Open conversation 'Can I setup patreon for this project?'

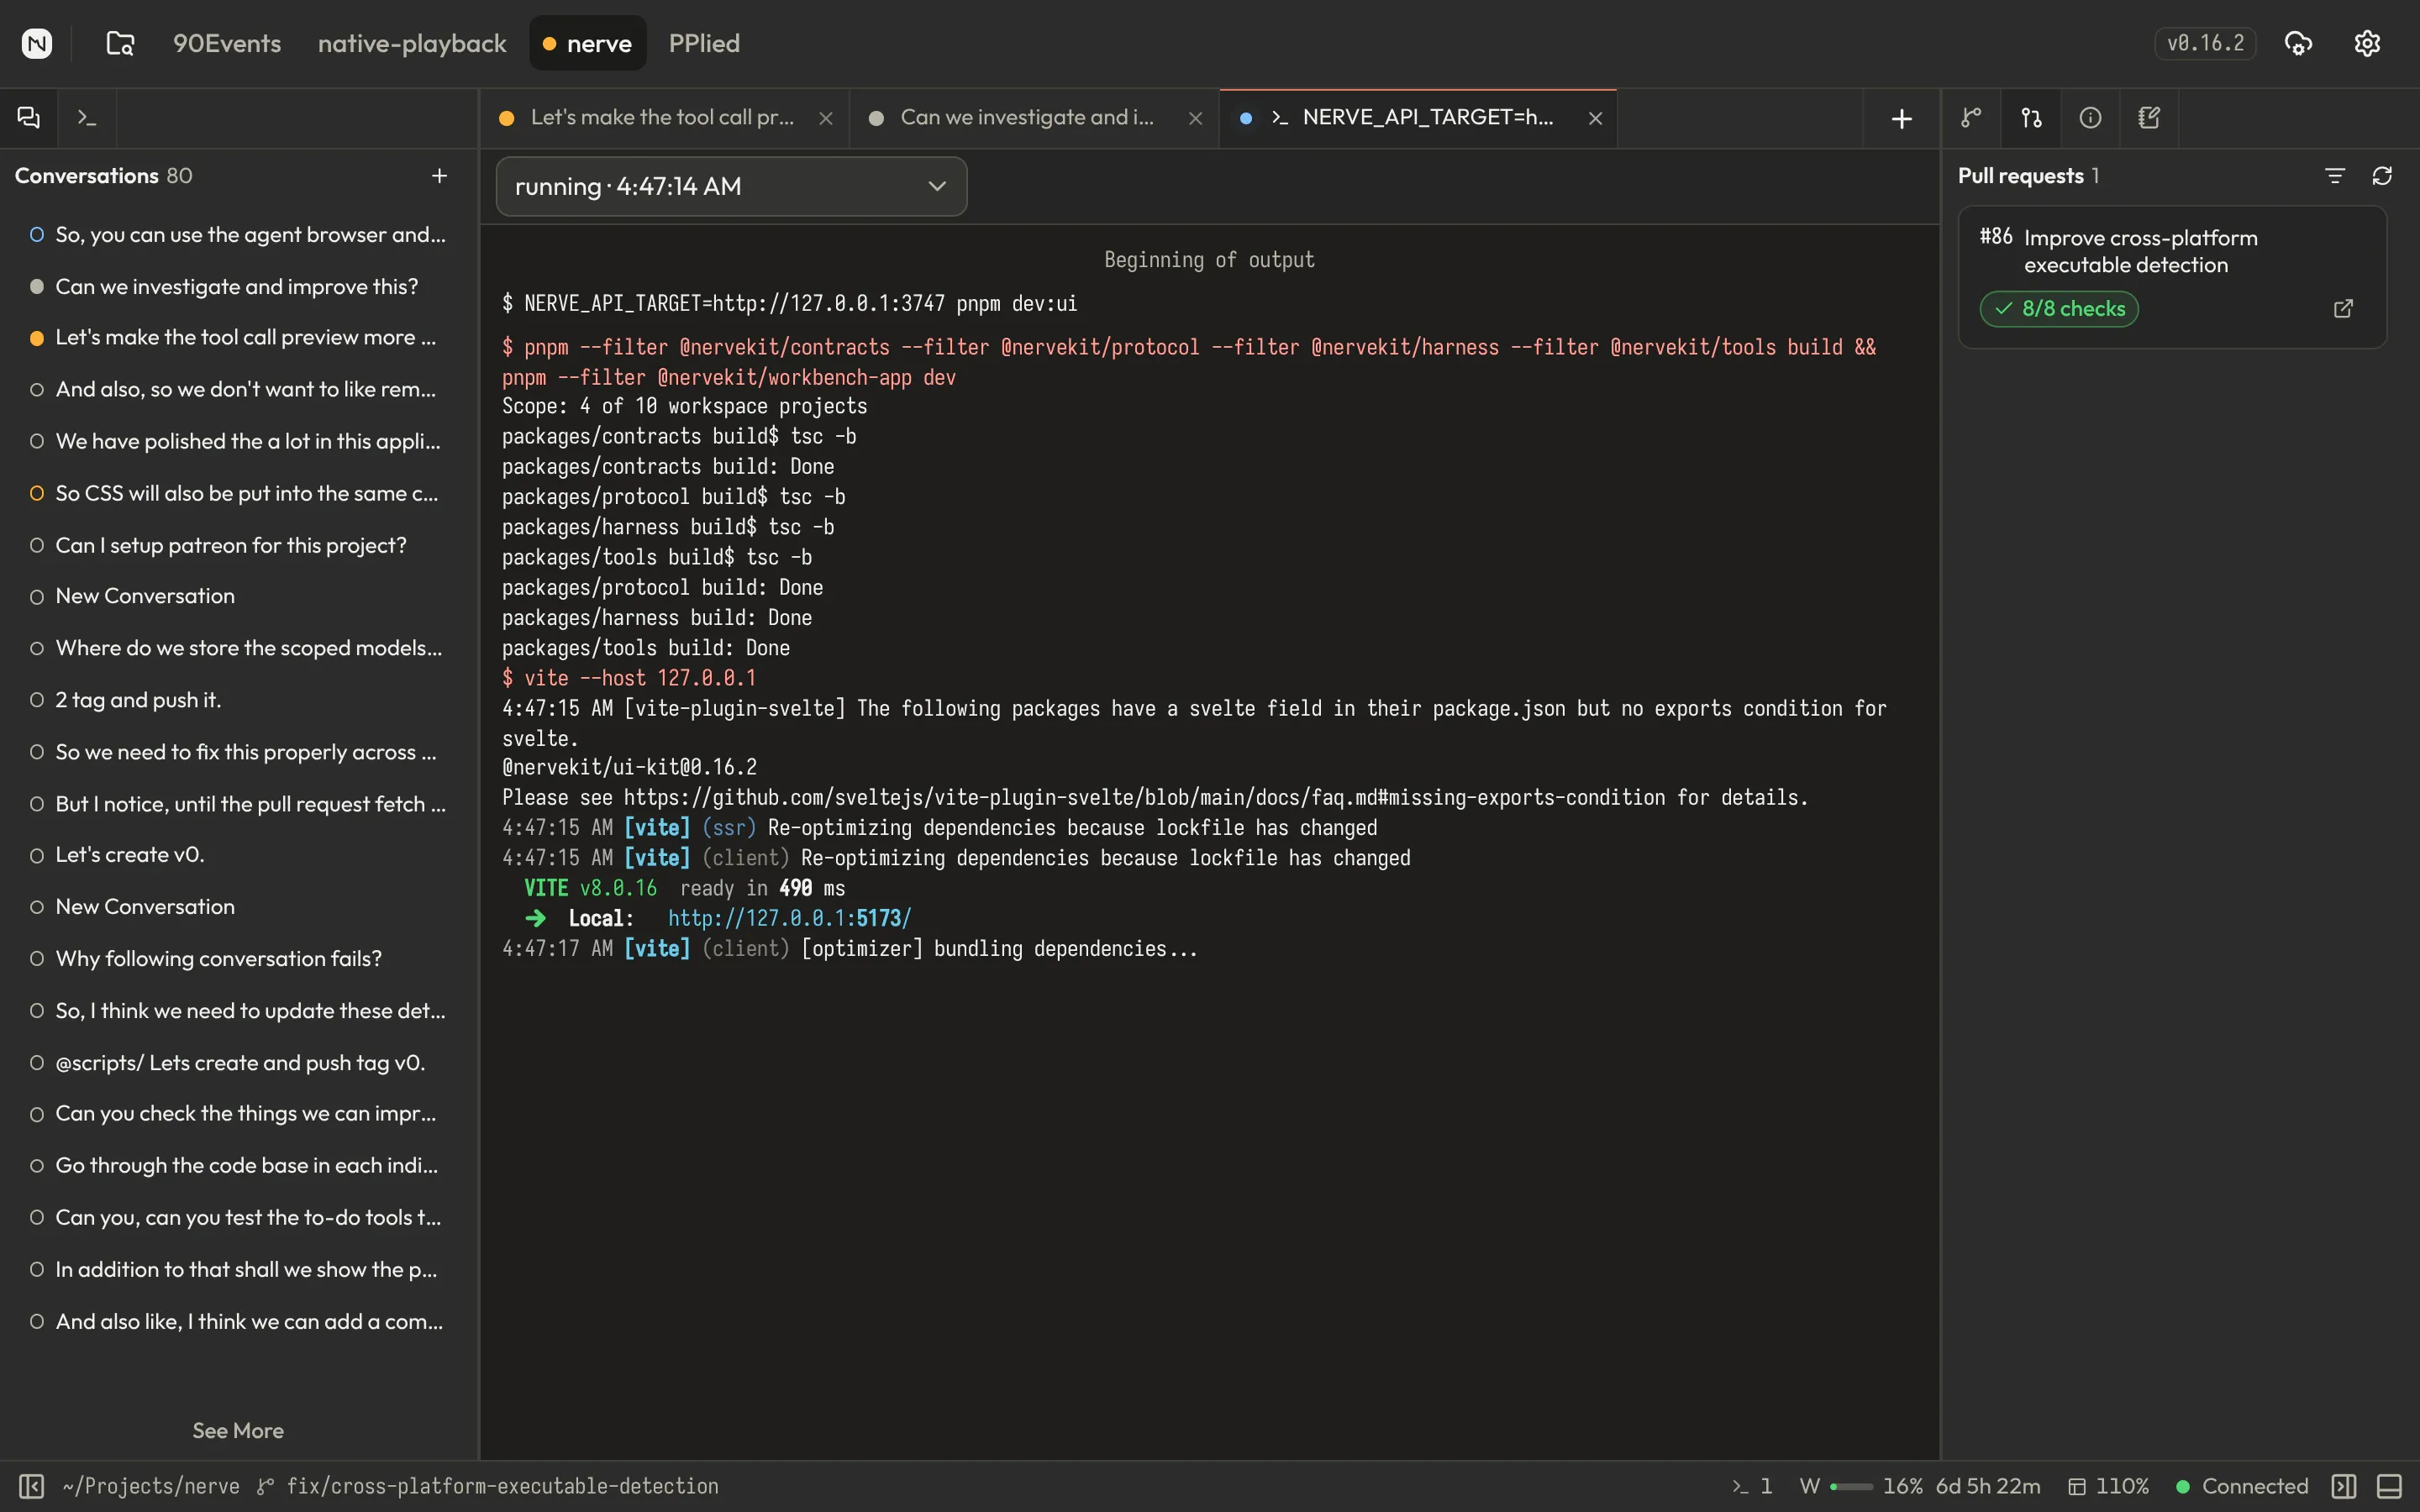(238, 546)
